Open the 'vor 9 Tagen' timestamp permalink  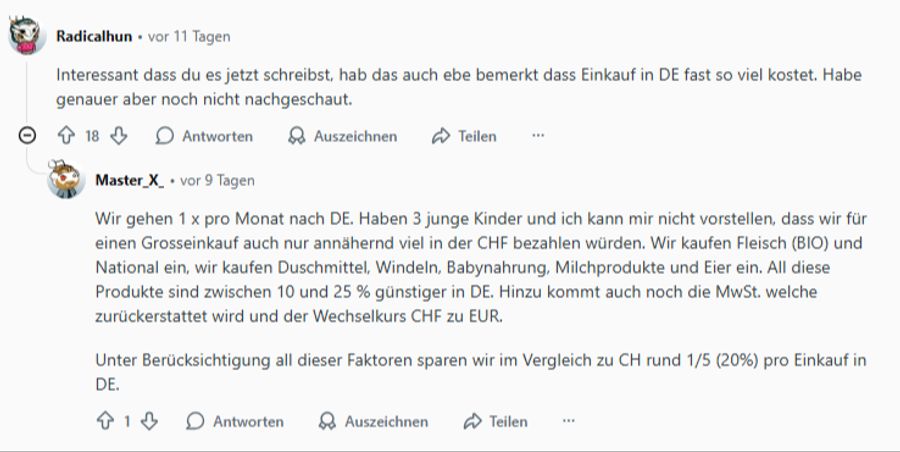pyautogui.click(x=217, y=180)
